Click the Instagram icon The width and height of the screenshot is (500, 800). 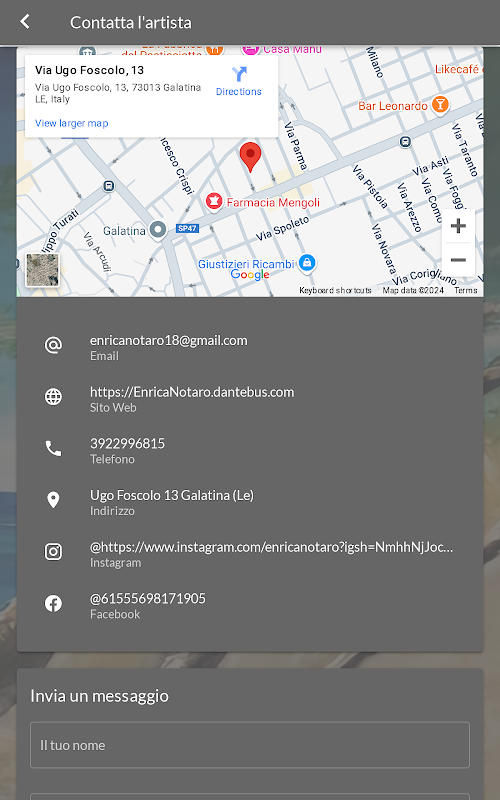pos(53,552)
